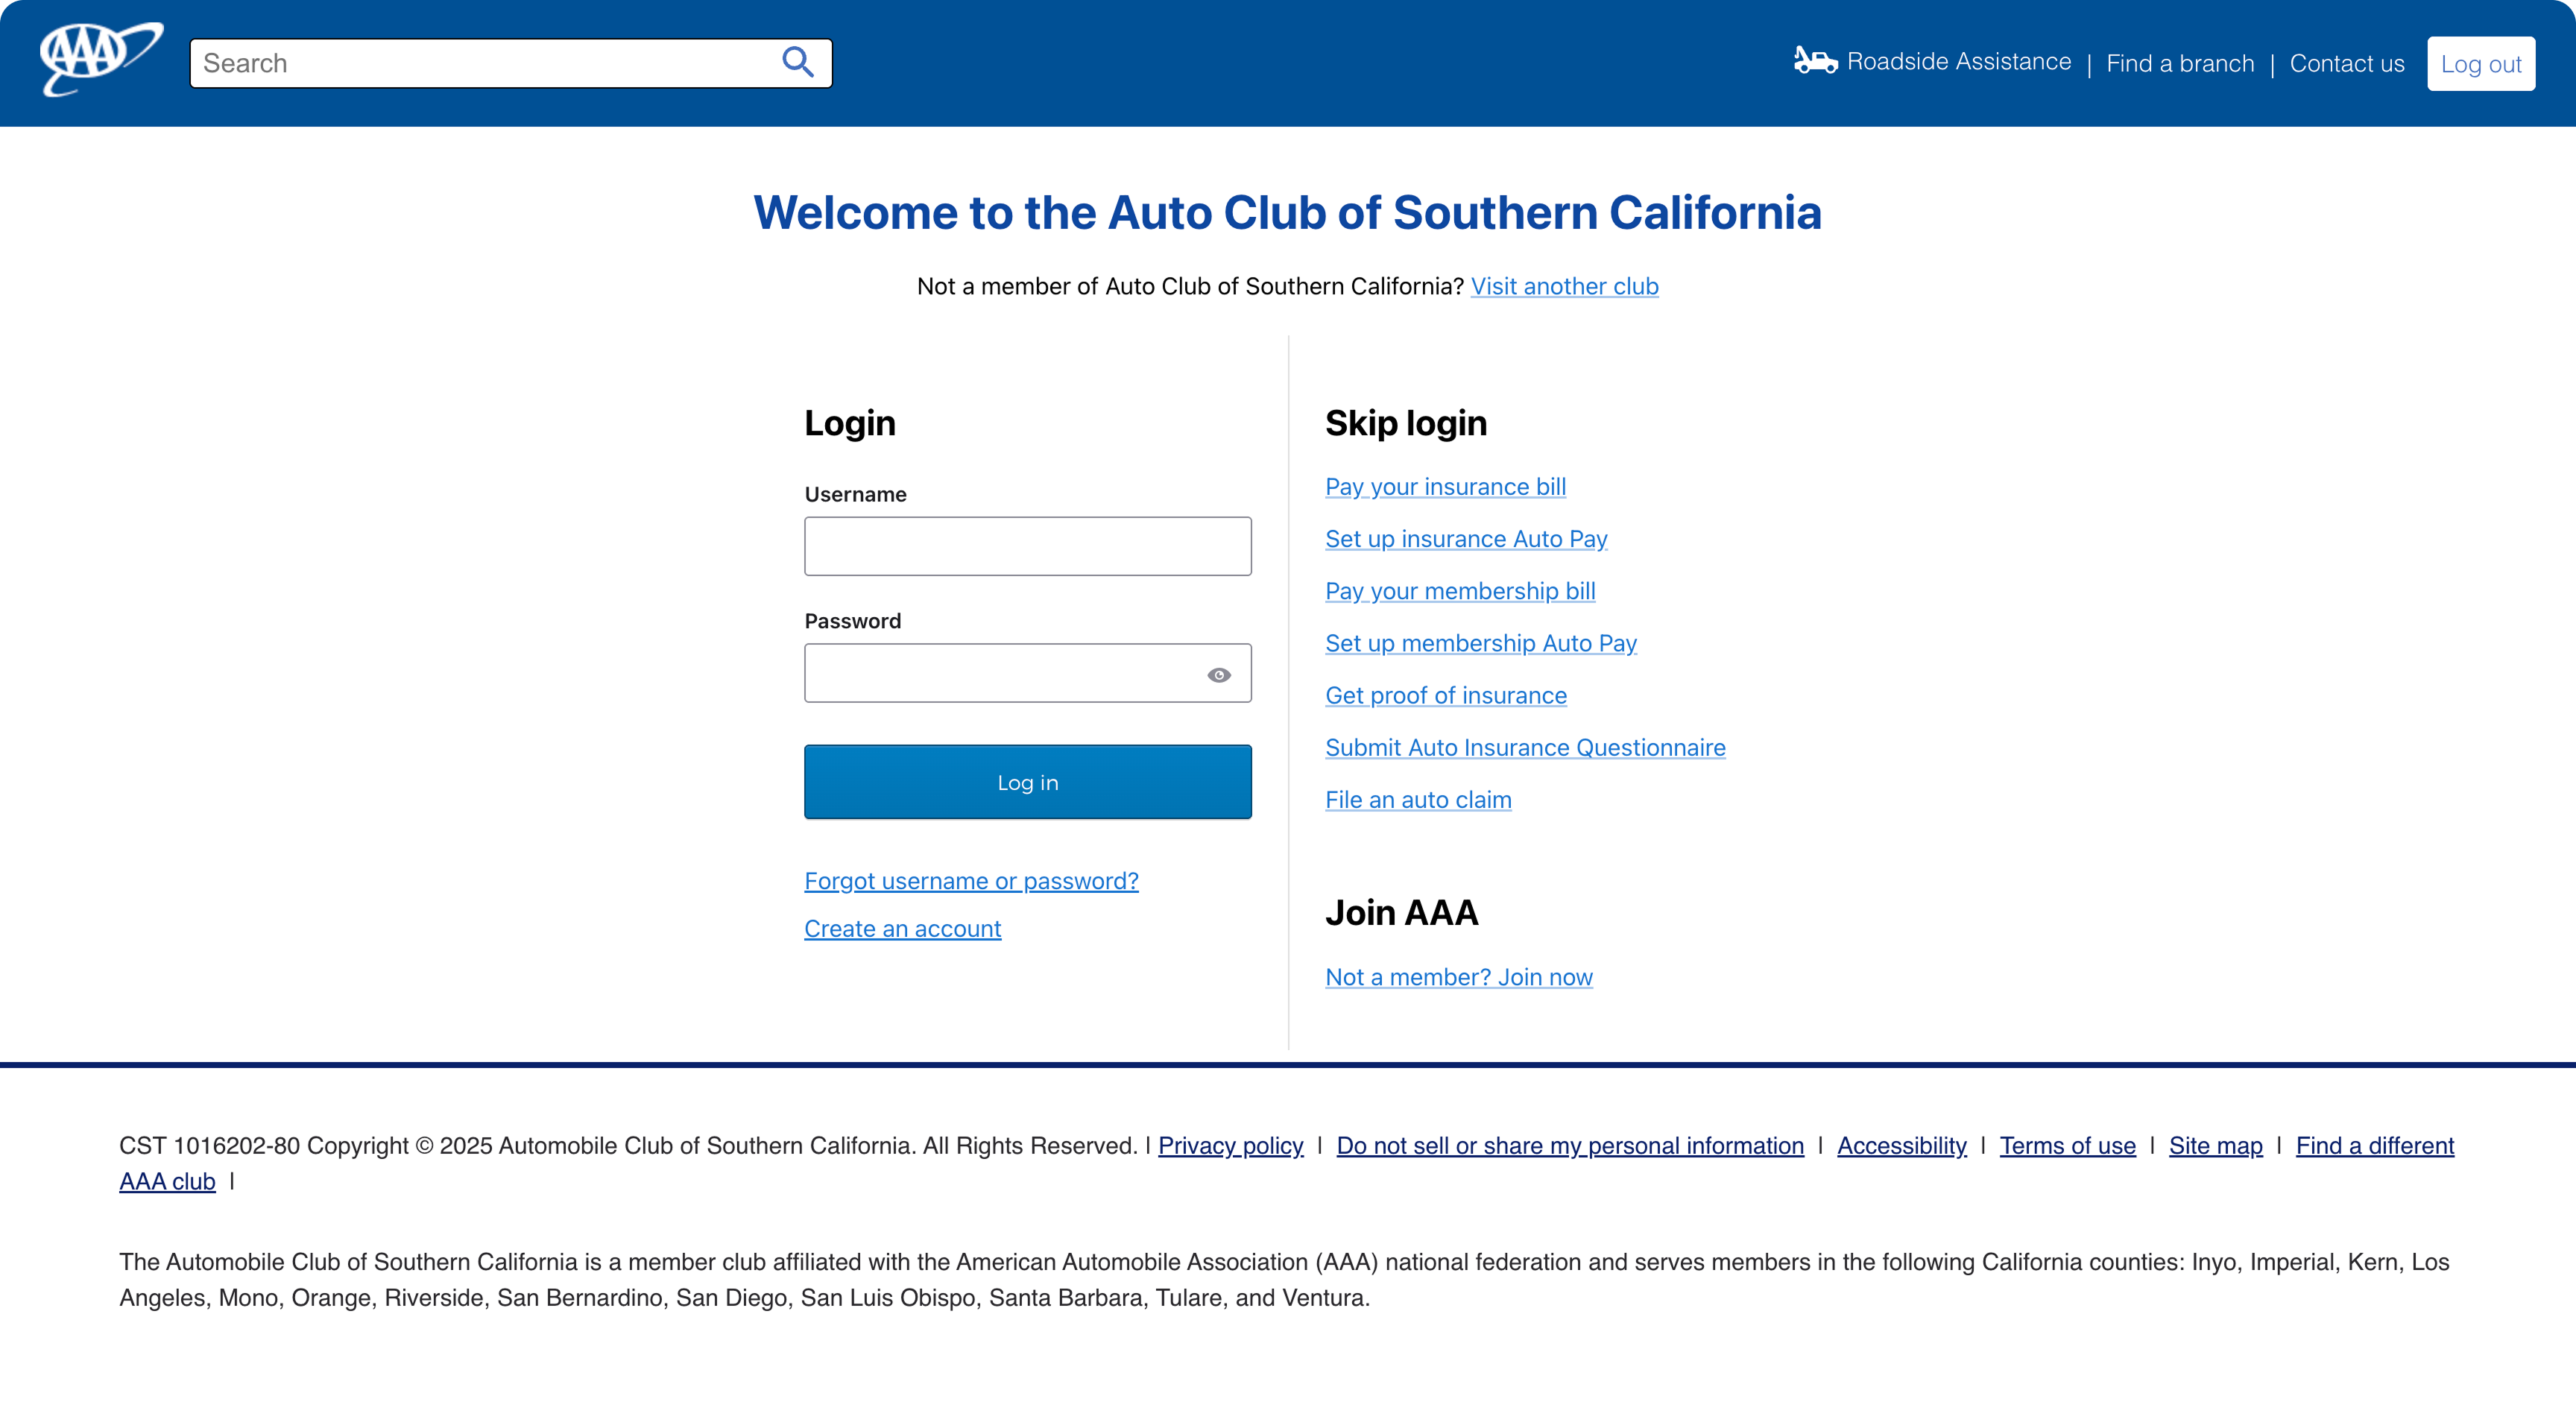Open Contact us in header
Image resolution: width=2576 pixels, height=1428 pixels.
[x=2346, y=64]
